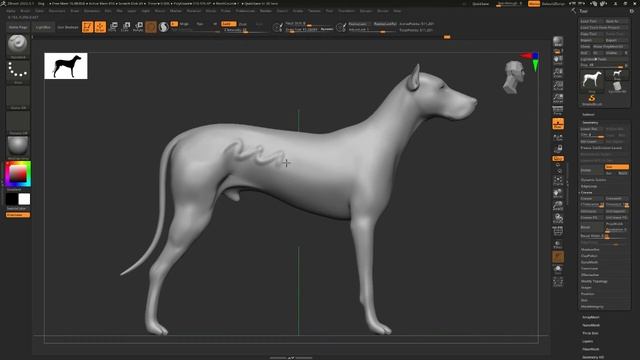Select the Scale transform icon

126,27
